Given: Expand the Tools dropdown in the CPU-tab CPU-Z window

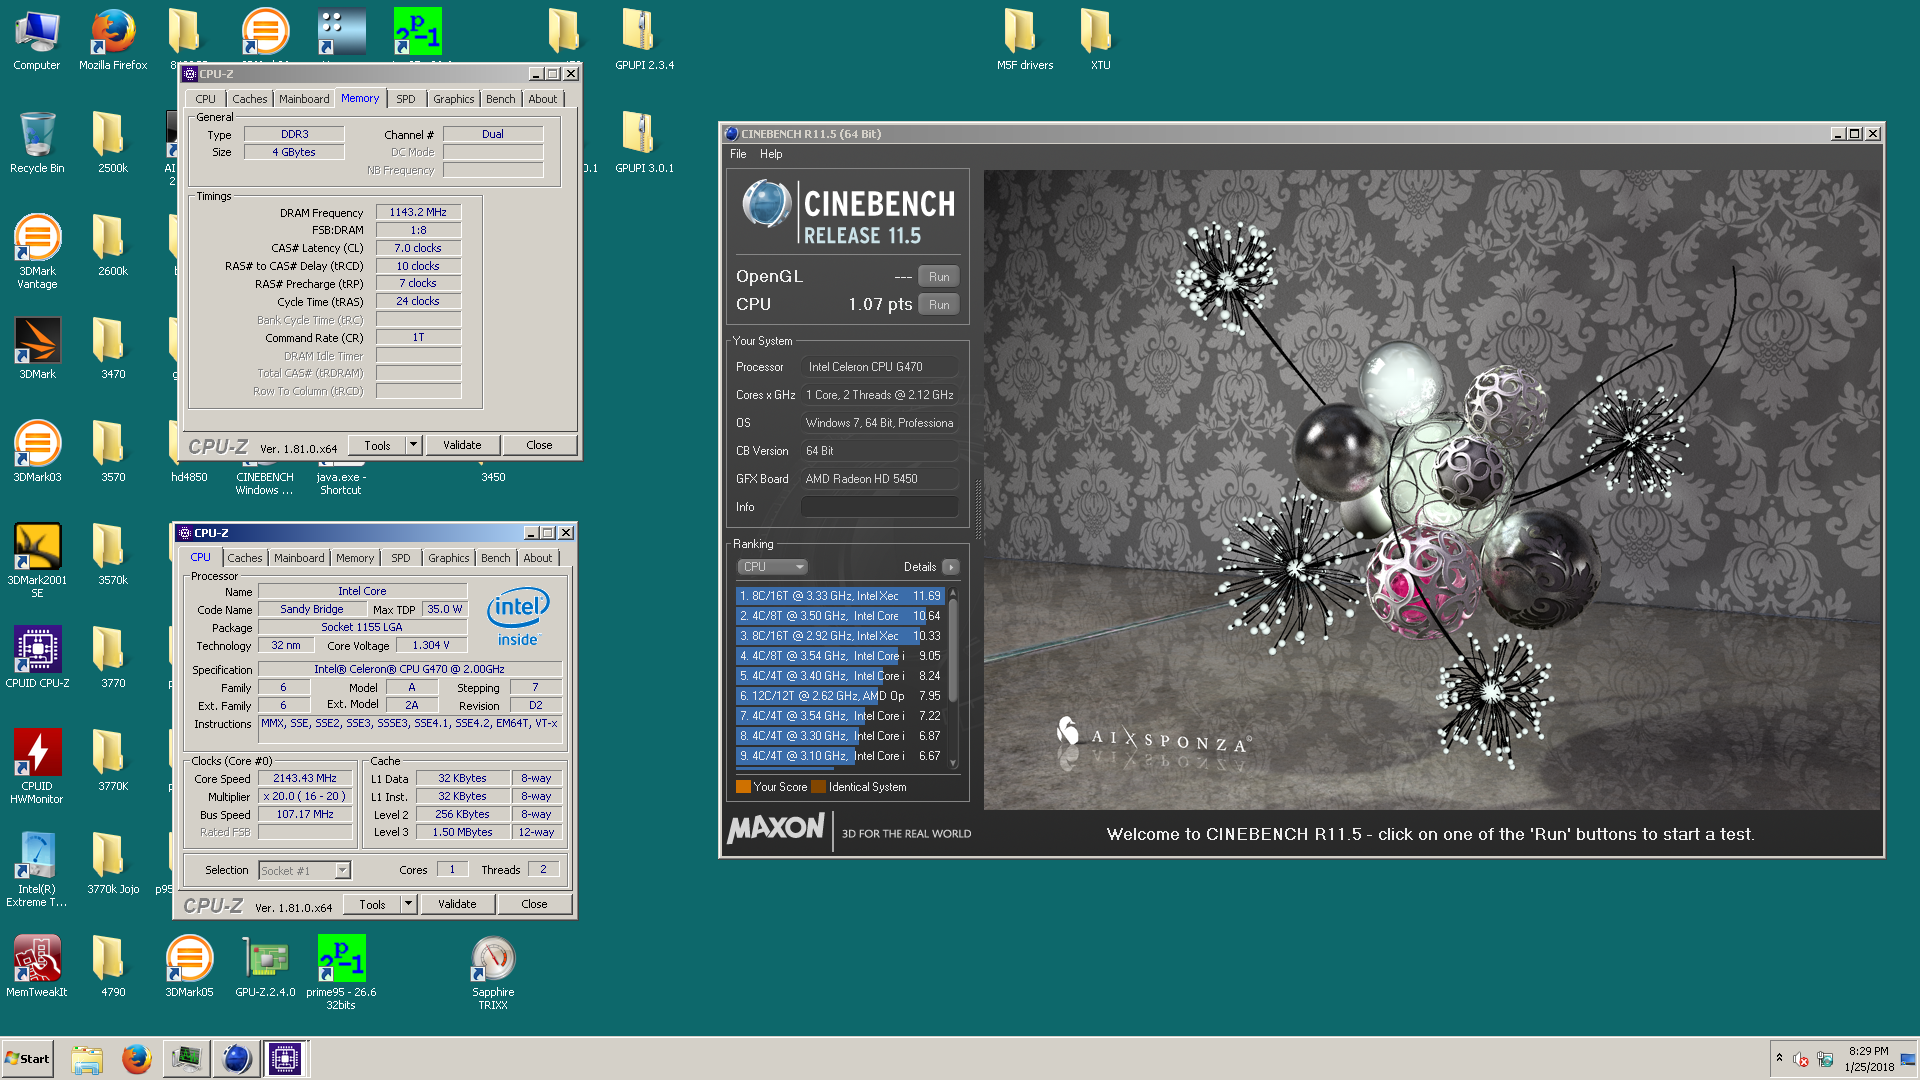Looking at the screenshot, I should 408,904.
